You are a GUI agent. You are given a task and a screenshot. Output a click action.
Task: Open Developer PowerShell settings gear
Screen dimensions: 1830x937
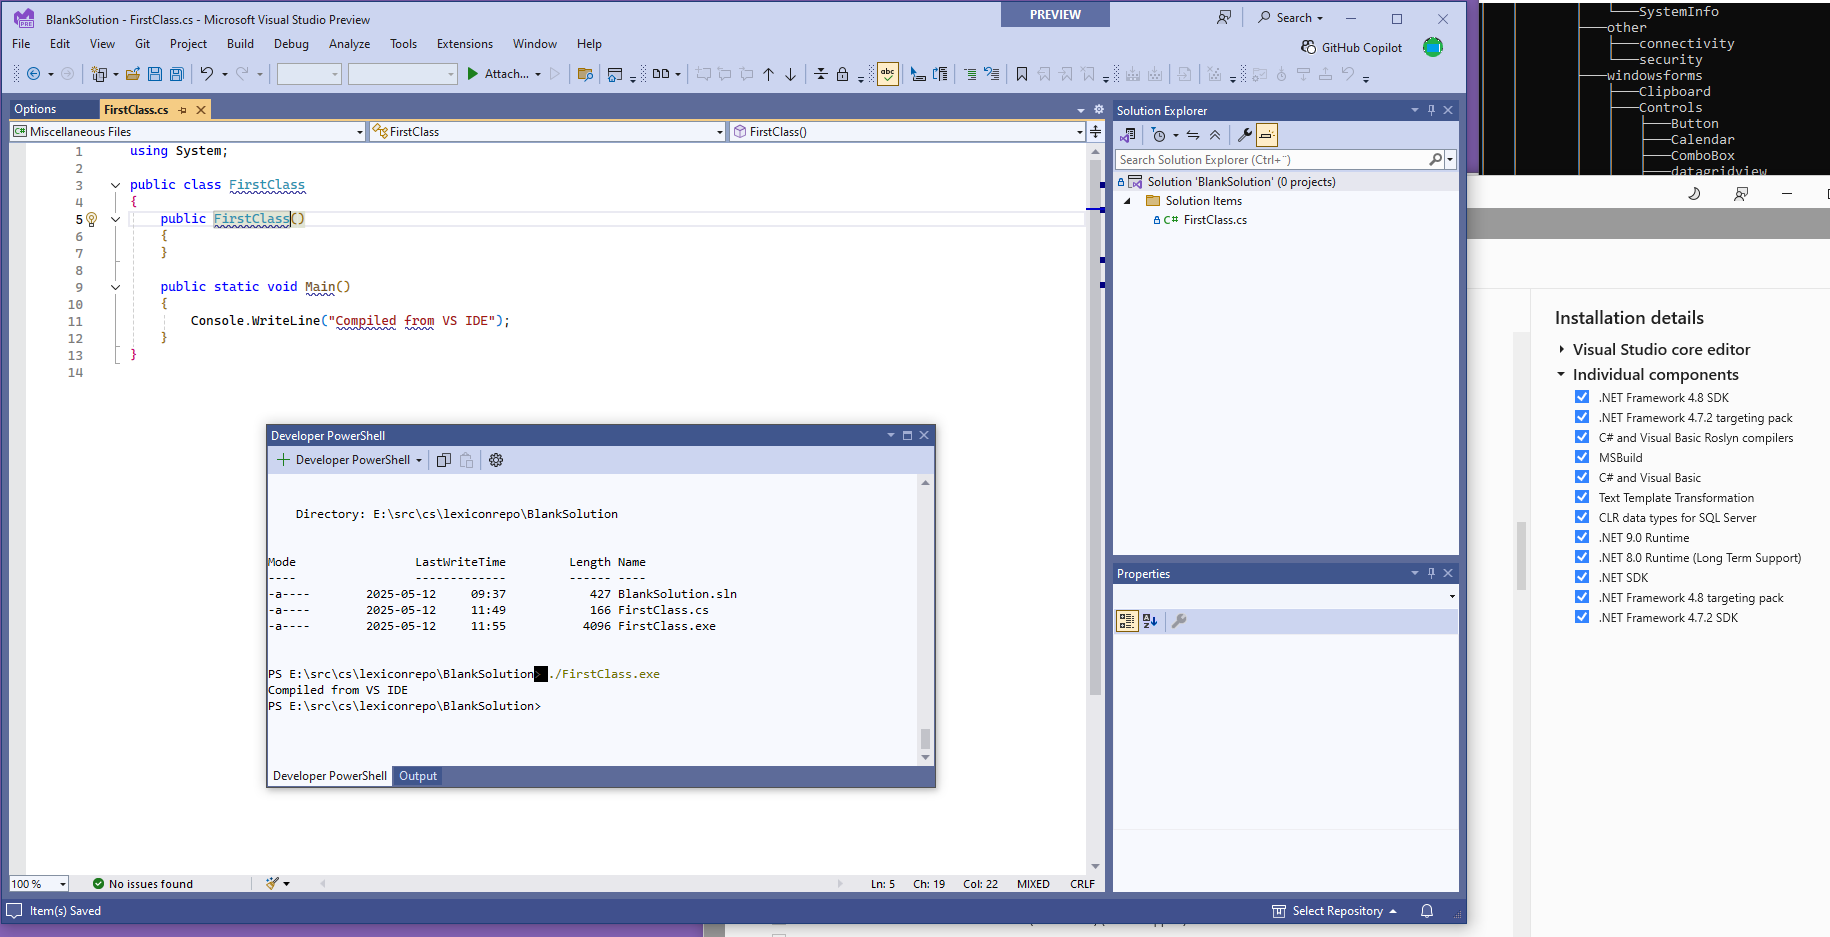pos(496,460)
